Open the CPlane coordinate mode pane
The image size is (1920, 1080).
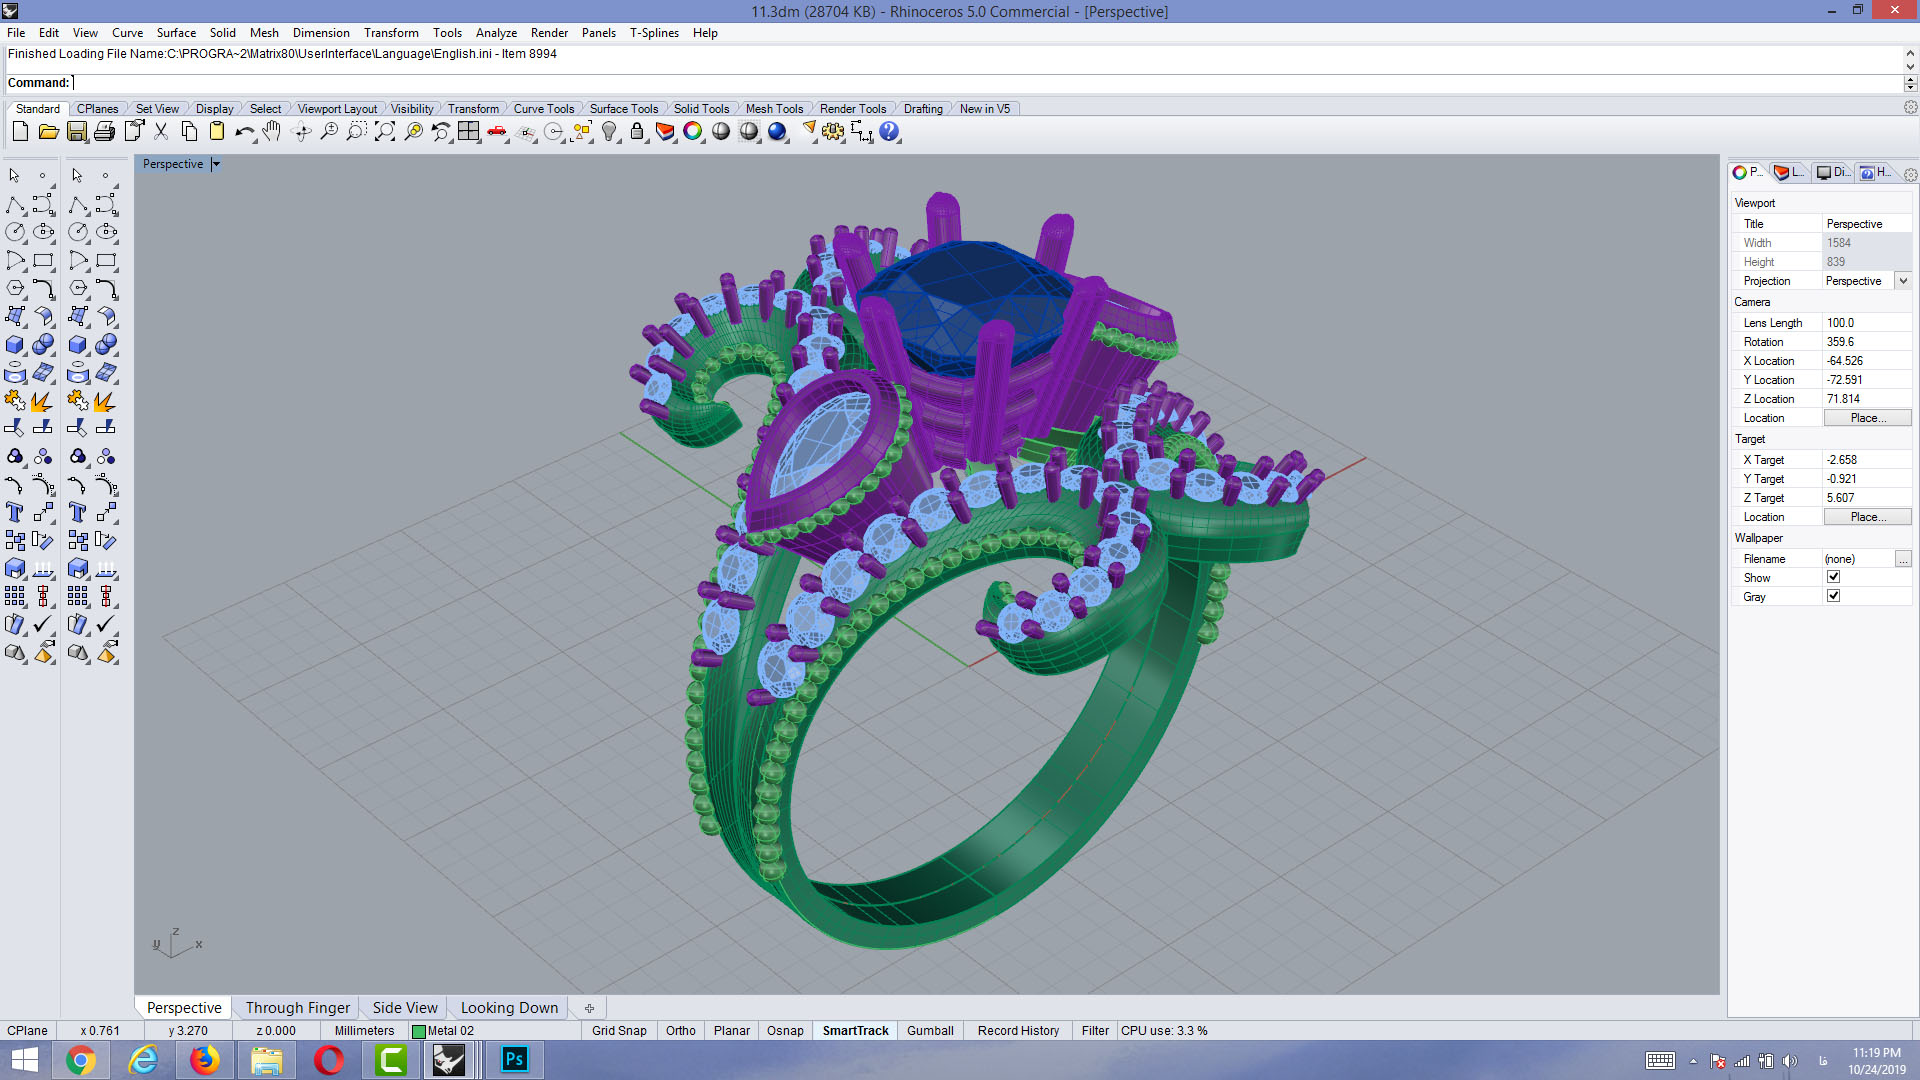(x=27, y=1031)
